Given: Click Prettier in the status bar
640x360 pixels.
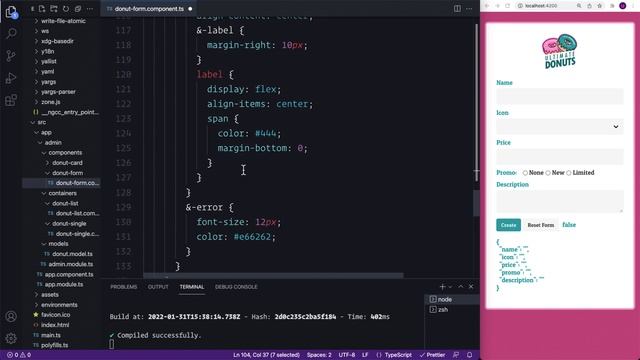Looking at the screenshot, I should click(433, 355).
